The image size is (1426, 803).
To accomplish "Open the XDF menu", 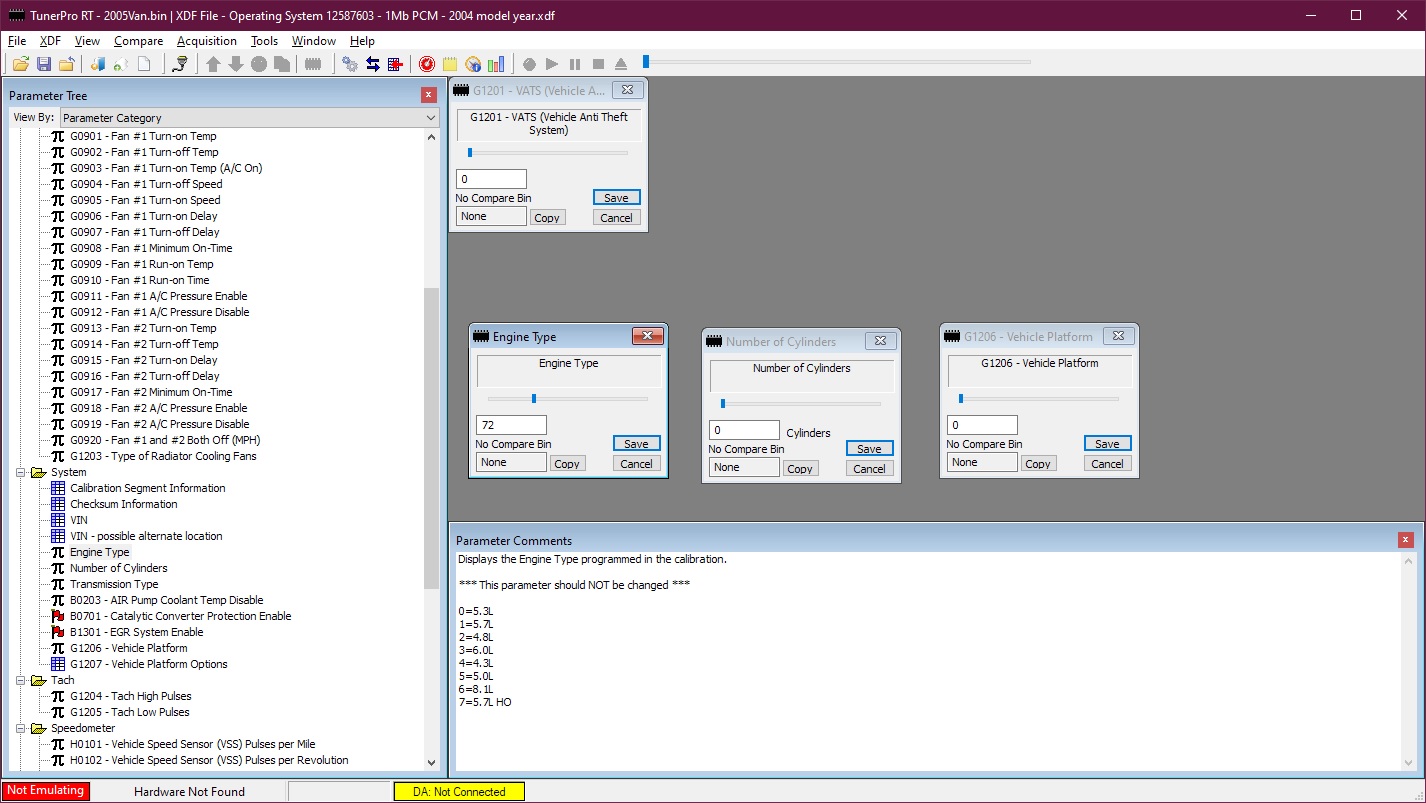I will (50, 41).
